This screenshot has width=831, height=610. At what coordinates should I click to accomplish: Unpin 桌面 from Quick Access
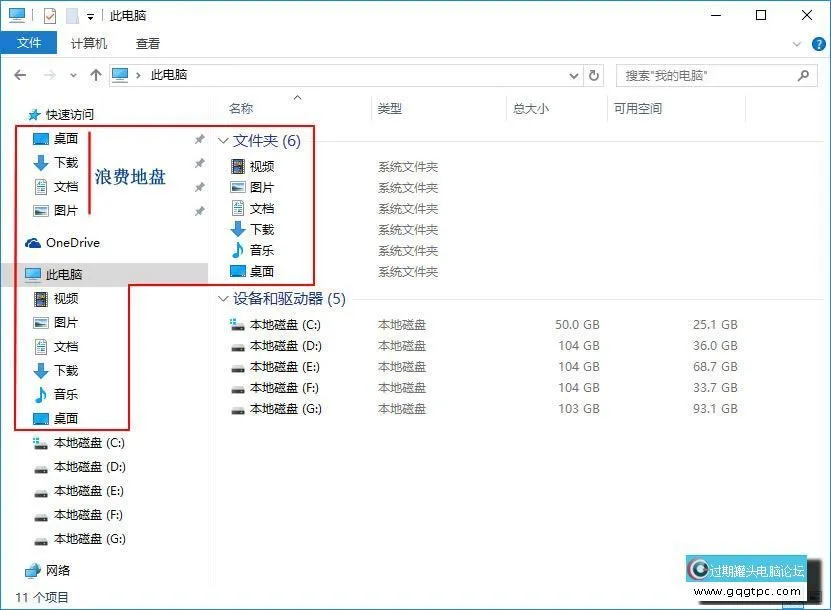198,139
